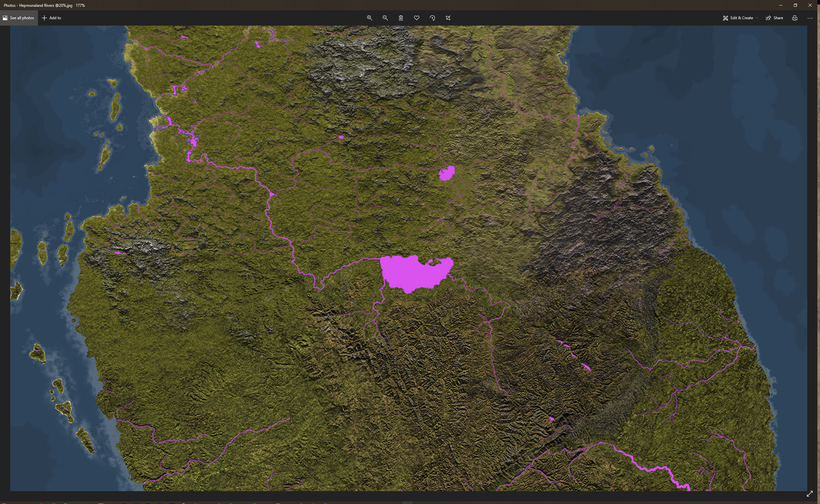Delete the photo with the trash icon
This screenshot has height=504, width=820.
(x=401, y=18)
